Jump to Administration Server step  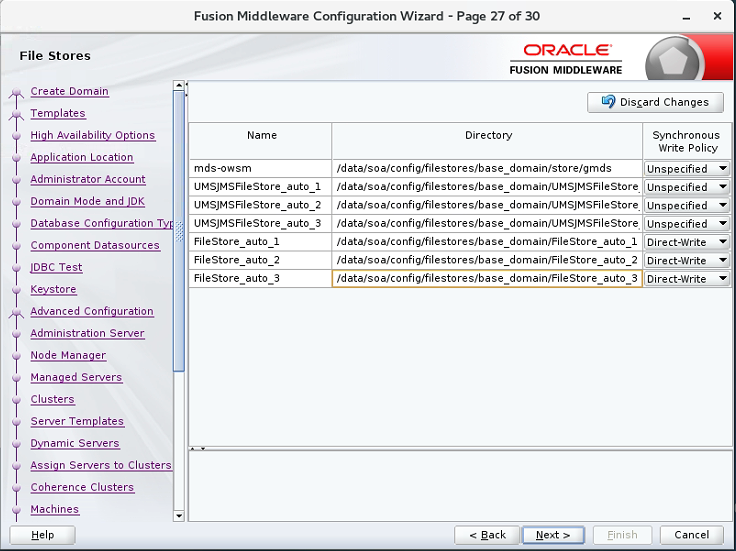point(87,333)
